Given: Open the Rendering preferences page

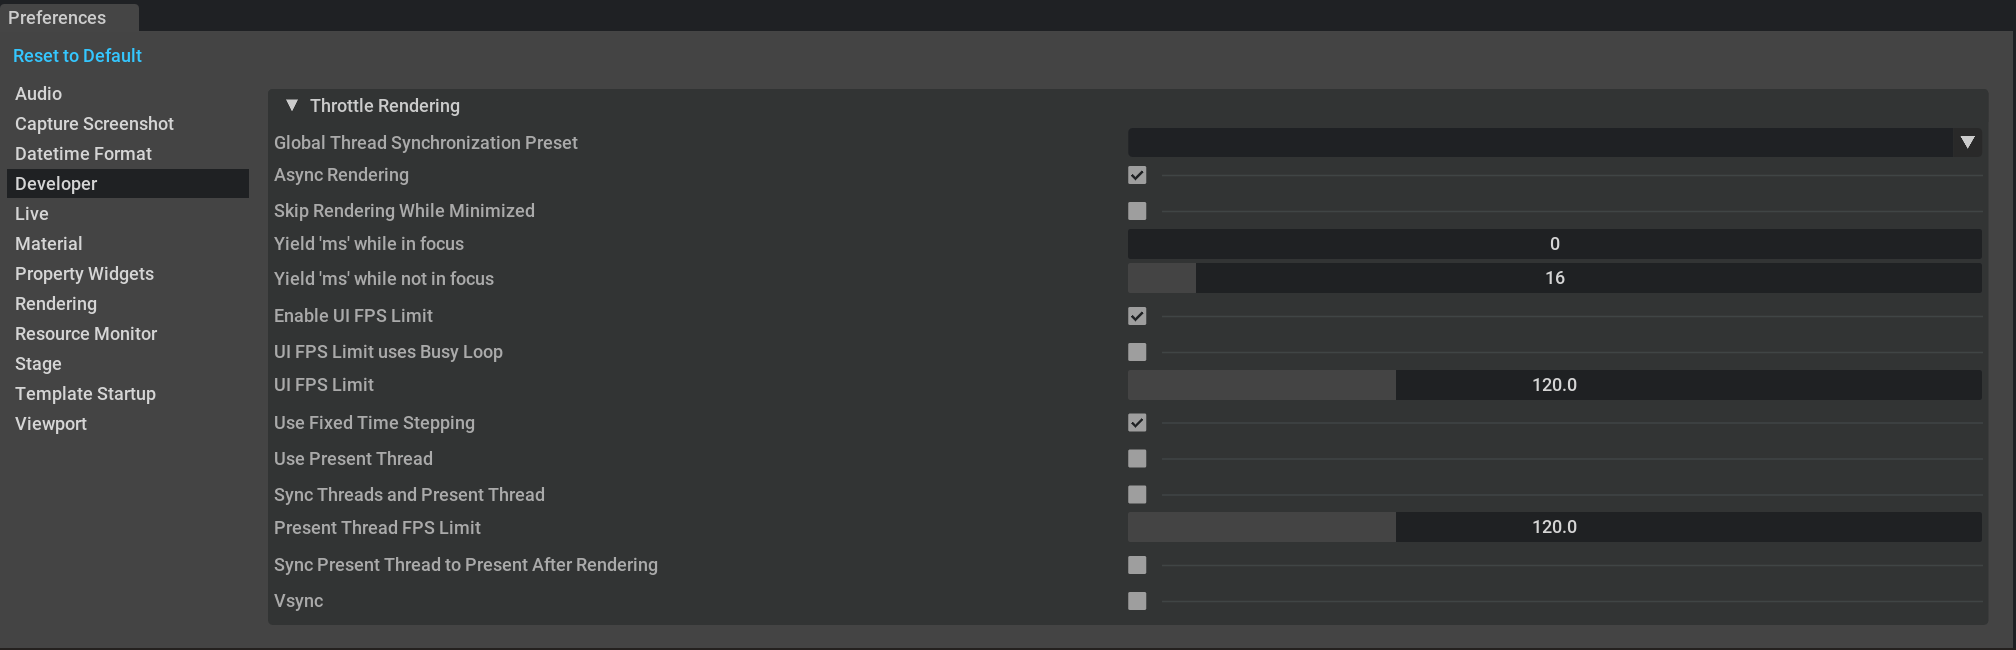Looking at the screenshot, I should (x=56, y=304).
